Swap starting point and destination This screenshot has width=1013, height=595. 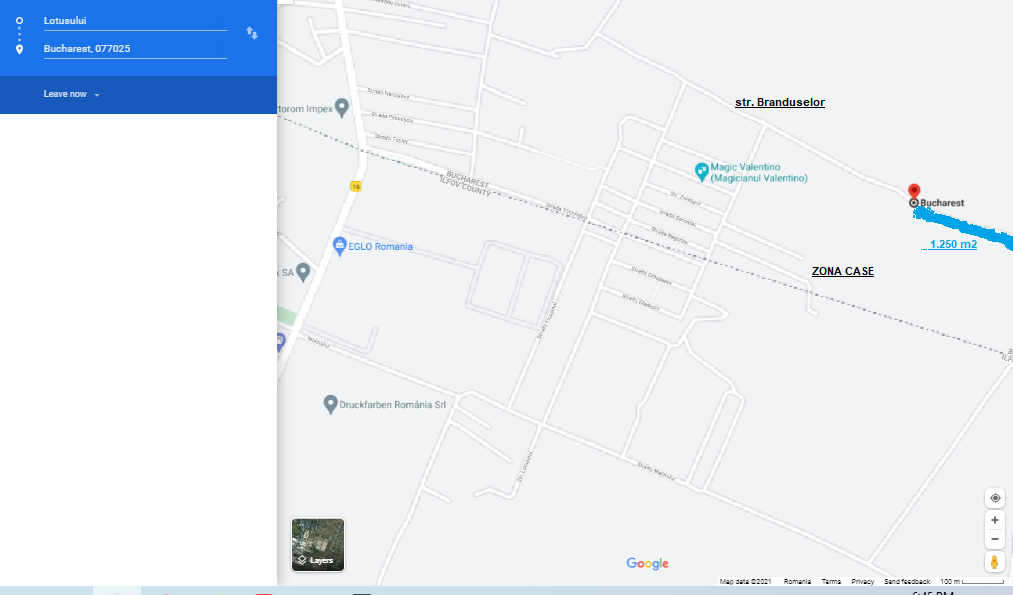[252, 34]
